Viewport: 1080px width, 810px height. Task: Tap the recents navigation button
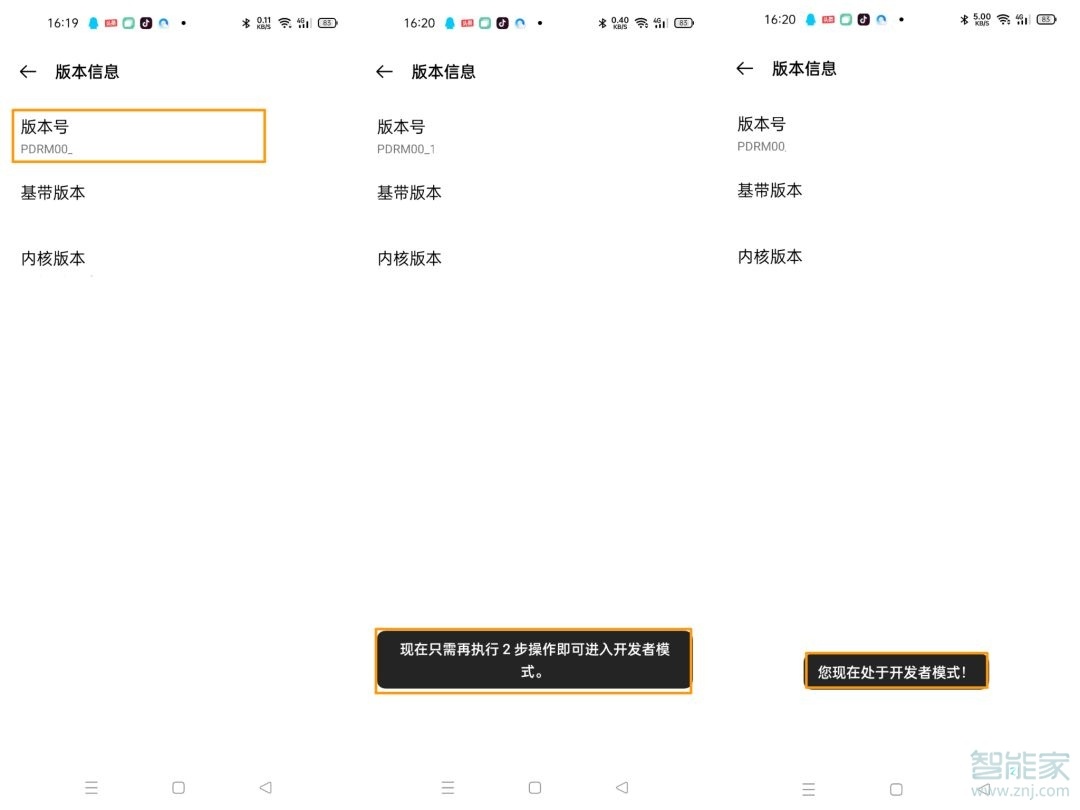point(91,787)
